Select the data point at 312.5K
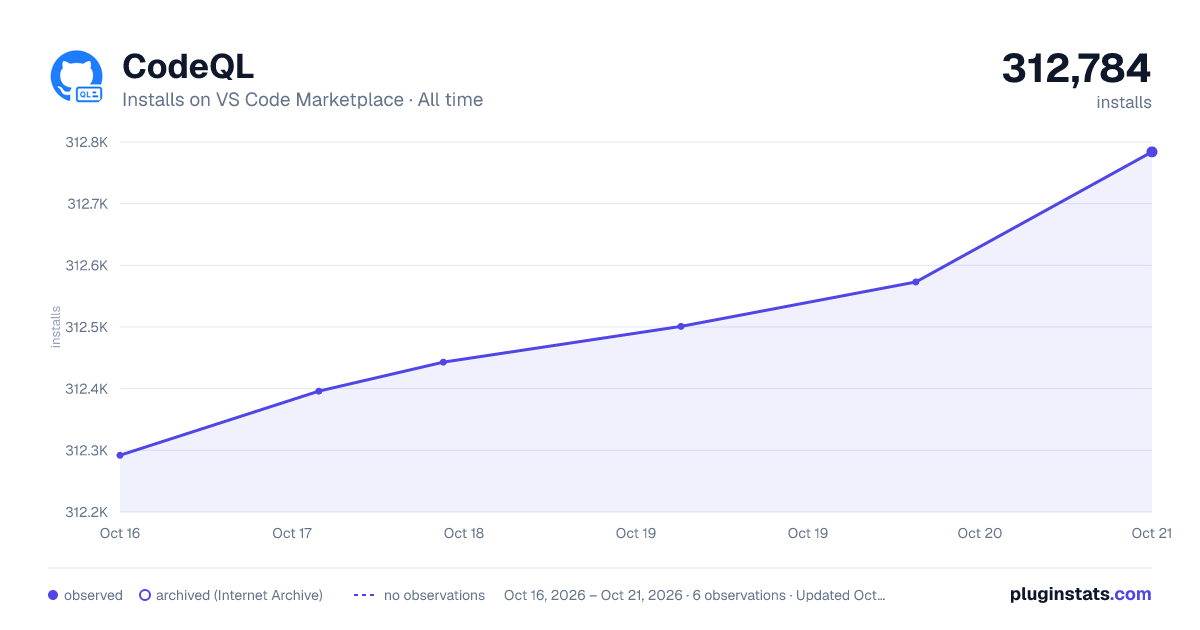Viewport: 1200px width, 630px height. click(x=681, y=326)
